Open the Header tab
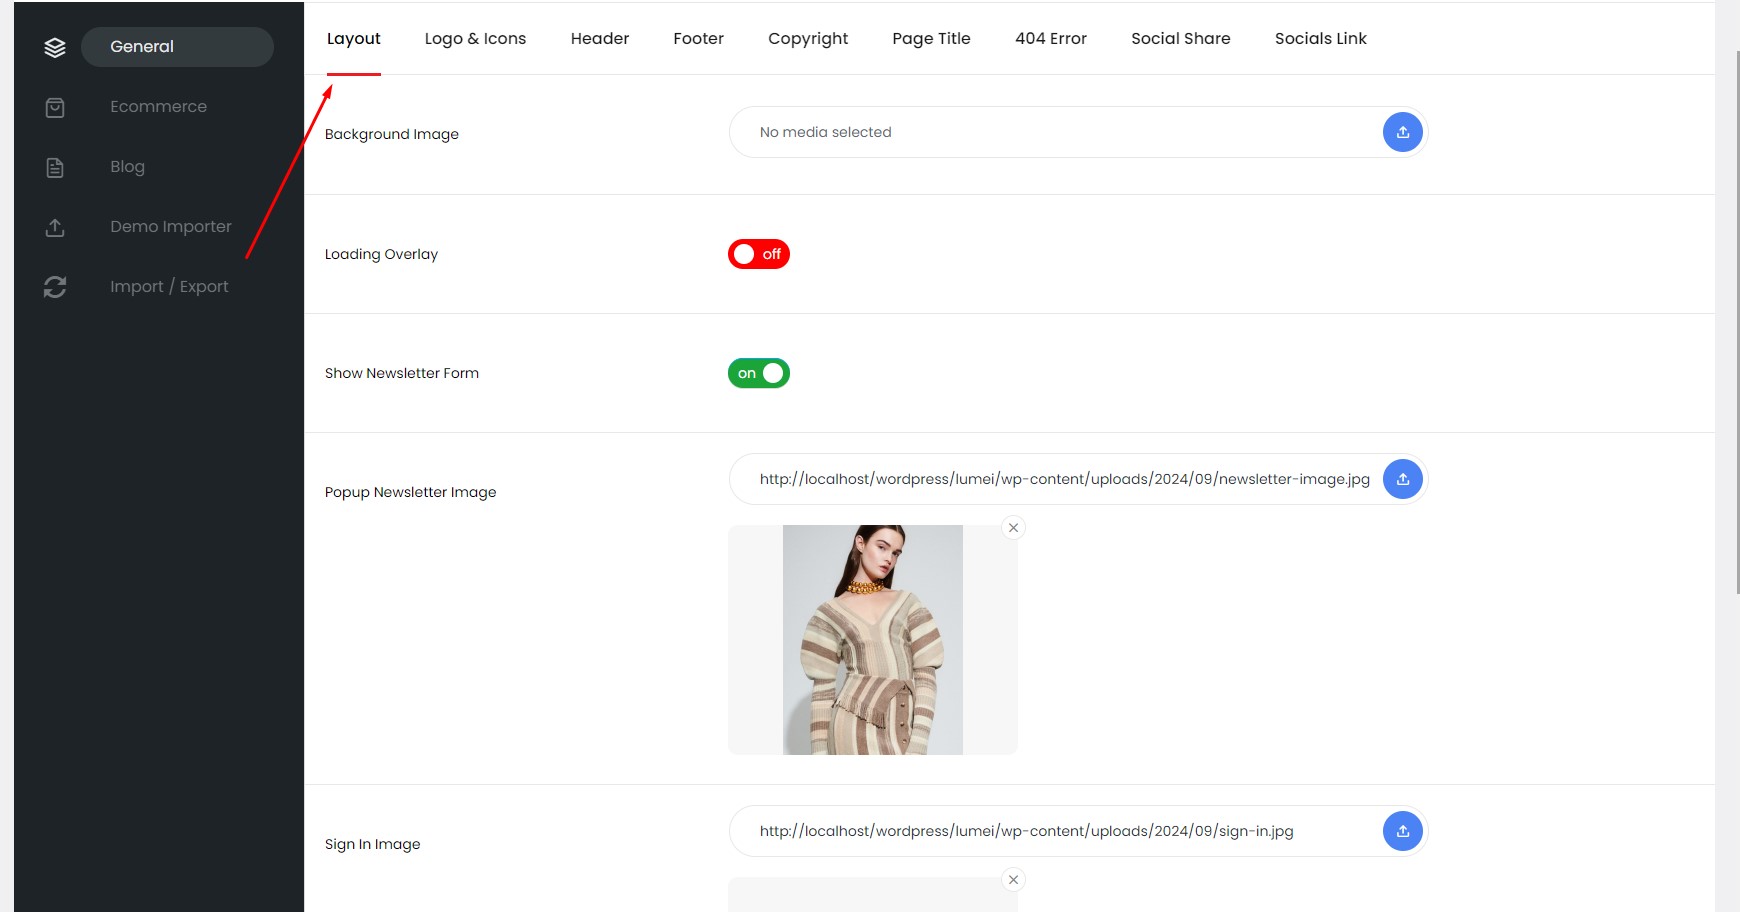1740x912 pixels. [x=599, y=39]
